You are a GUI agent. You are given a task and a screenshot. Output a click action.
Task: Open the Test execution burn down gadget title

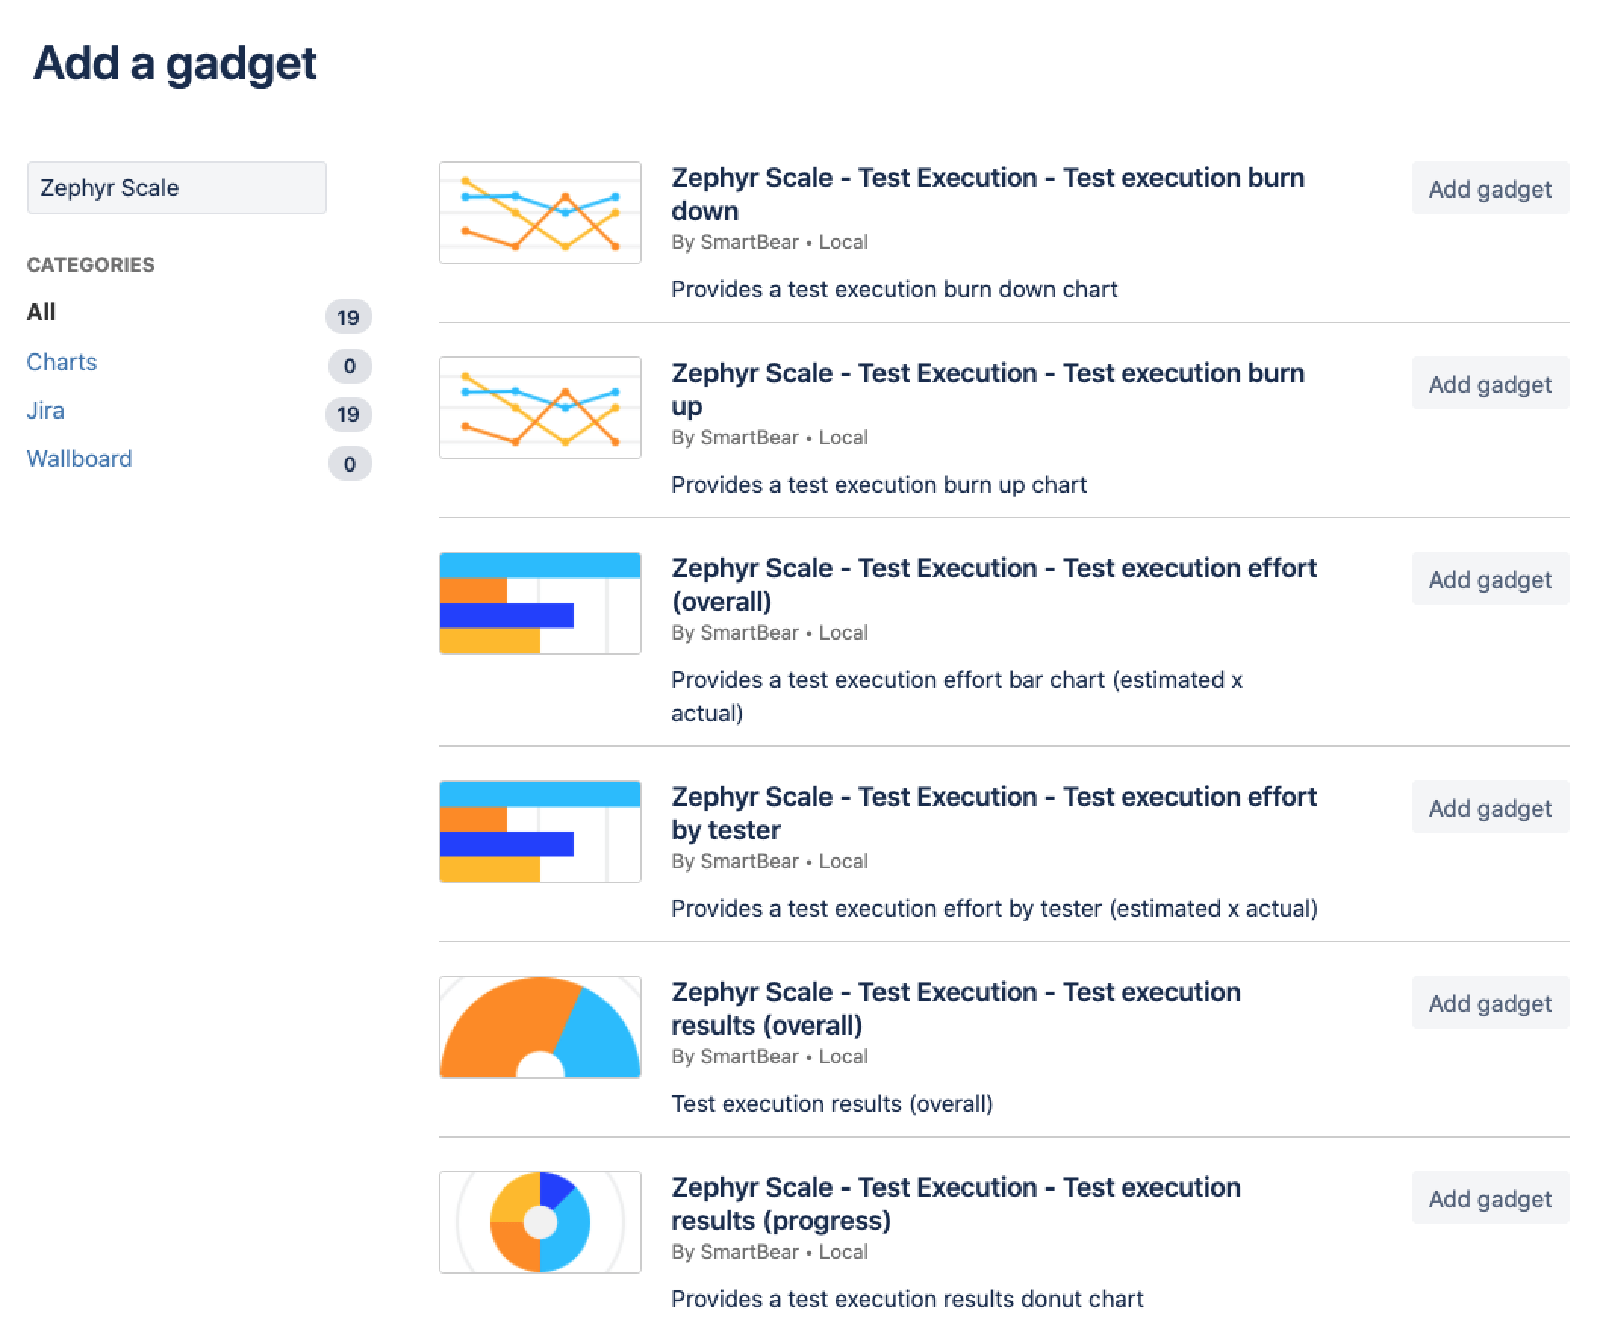987,194
